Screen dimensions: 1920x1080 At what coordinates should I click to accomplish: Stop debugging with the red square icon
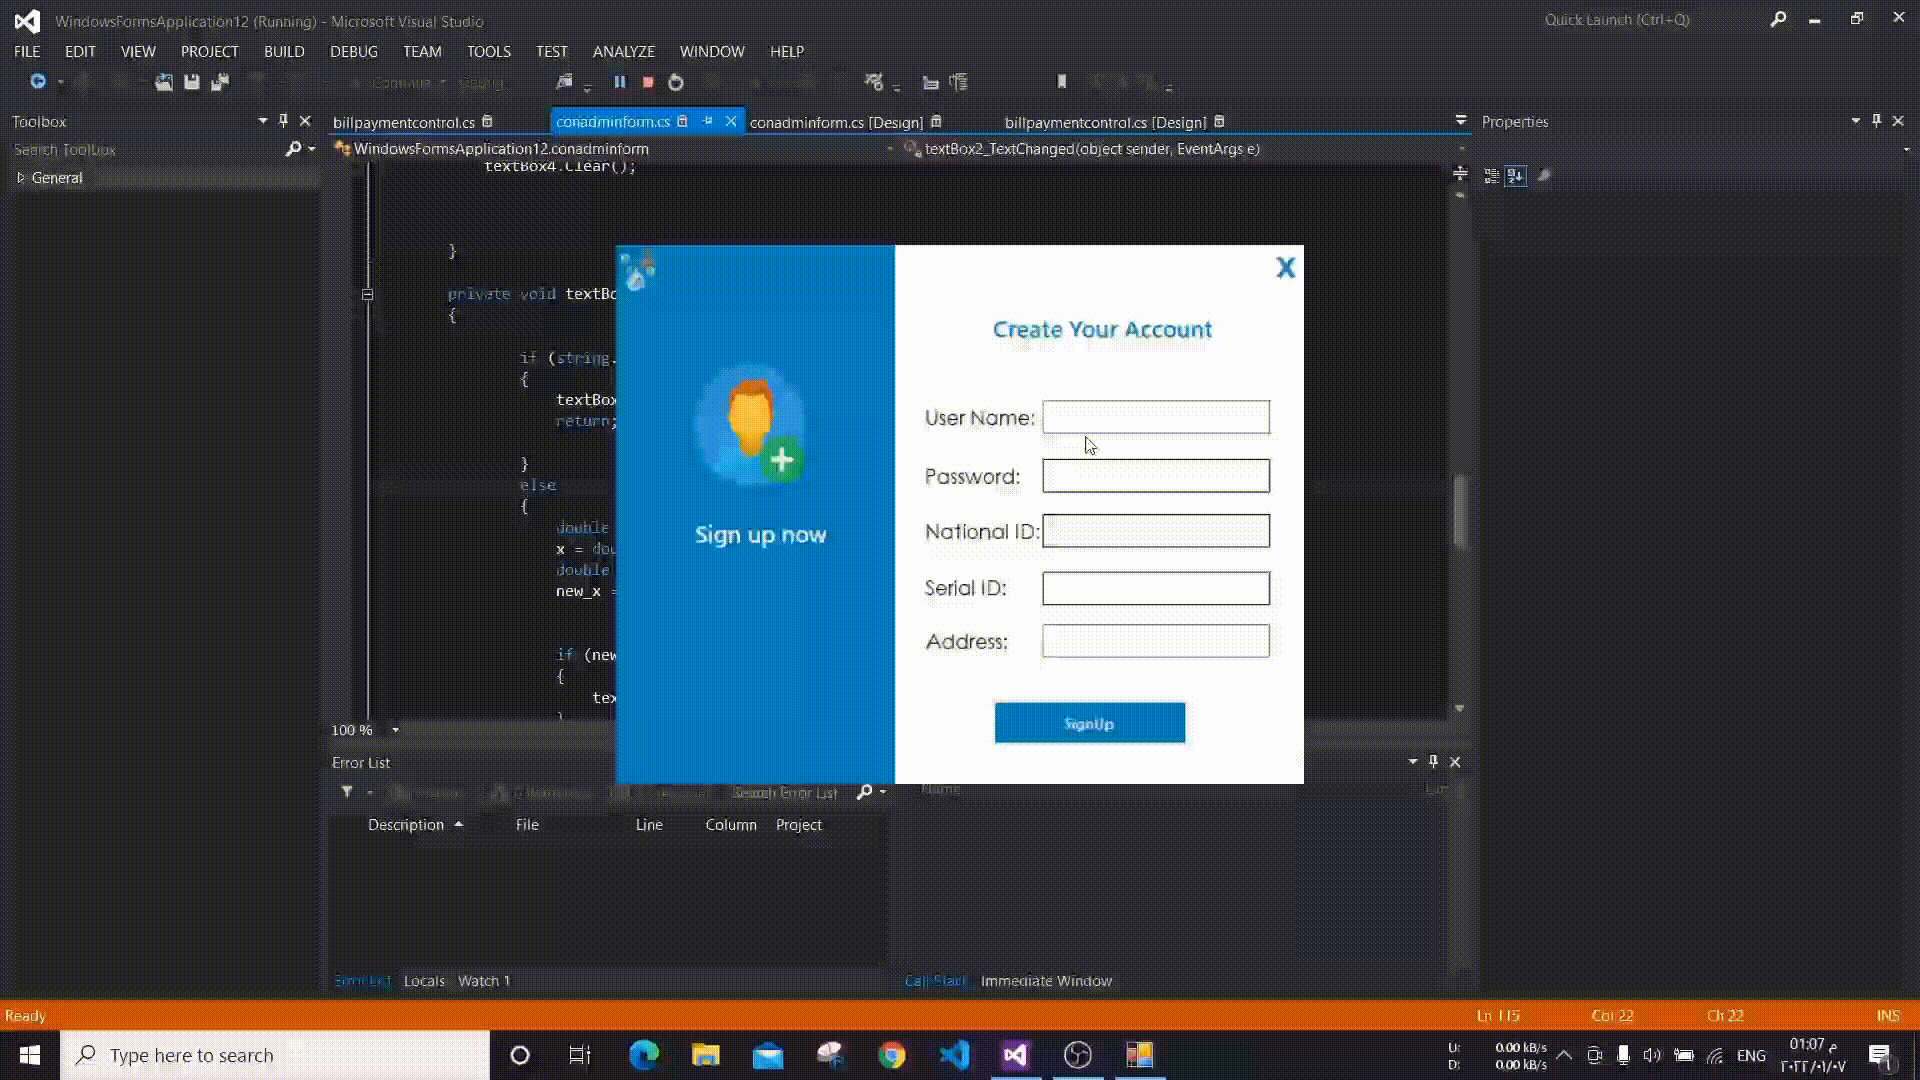[648, 83]
